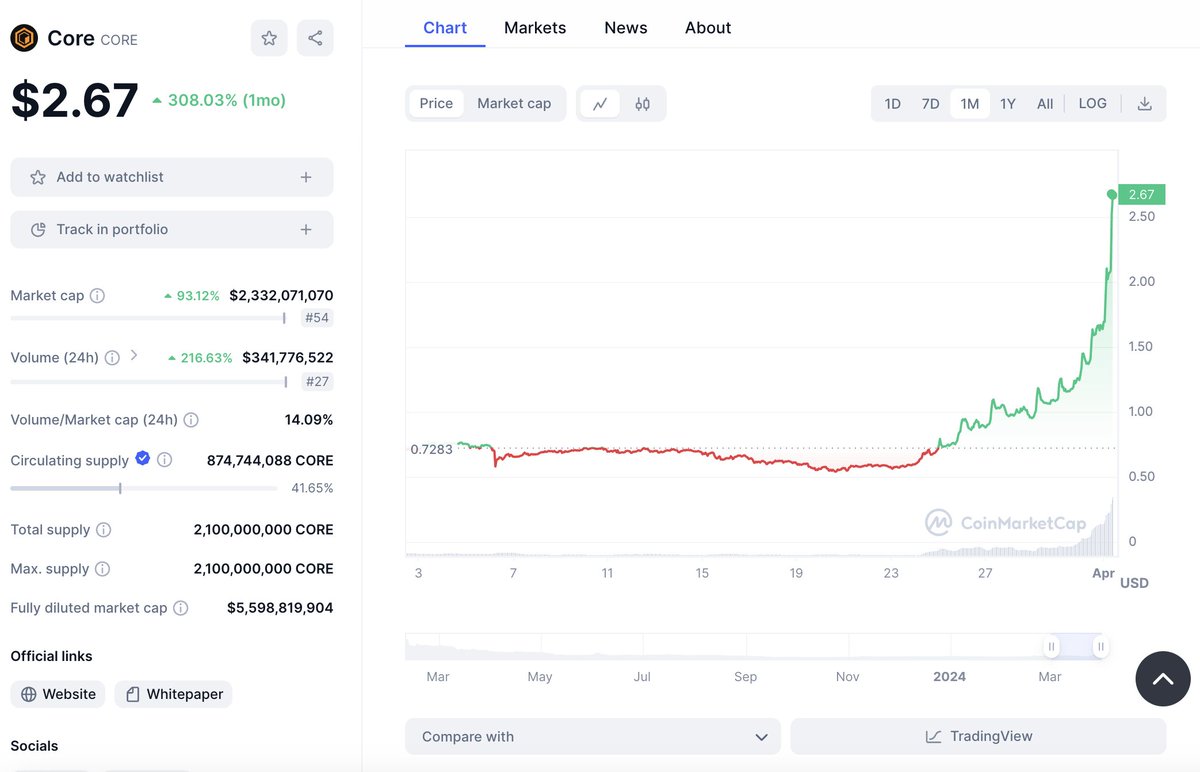Enable LOG scale on chart
This screenshot has height=772, width=1200.
point(1092,103)
